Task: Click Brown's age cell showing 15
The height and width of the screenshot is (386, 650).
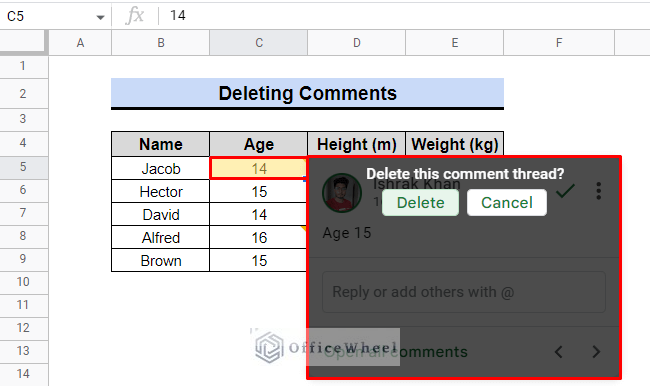Action: (x=259, y=261)
